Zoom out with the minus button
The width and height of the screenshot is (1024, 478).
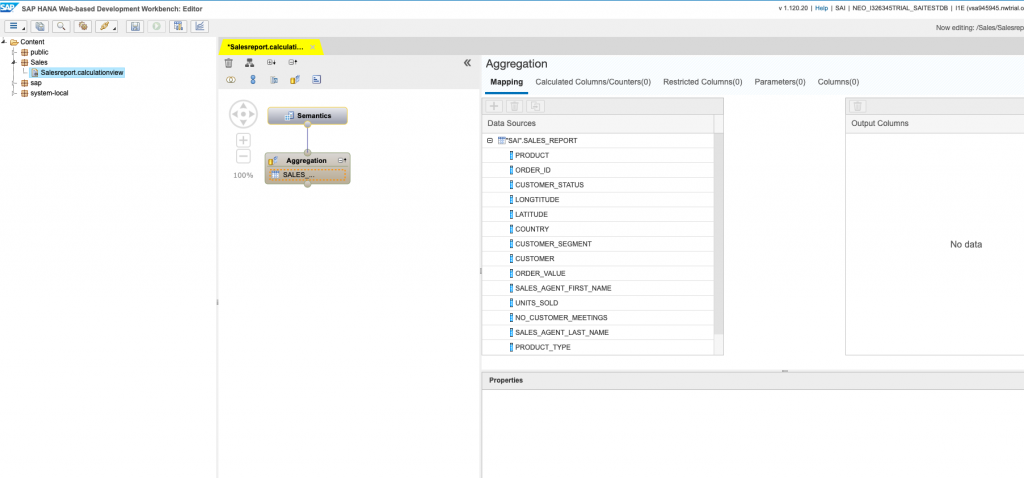coord(243,157)
